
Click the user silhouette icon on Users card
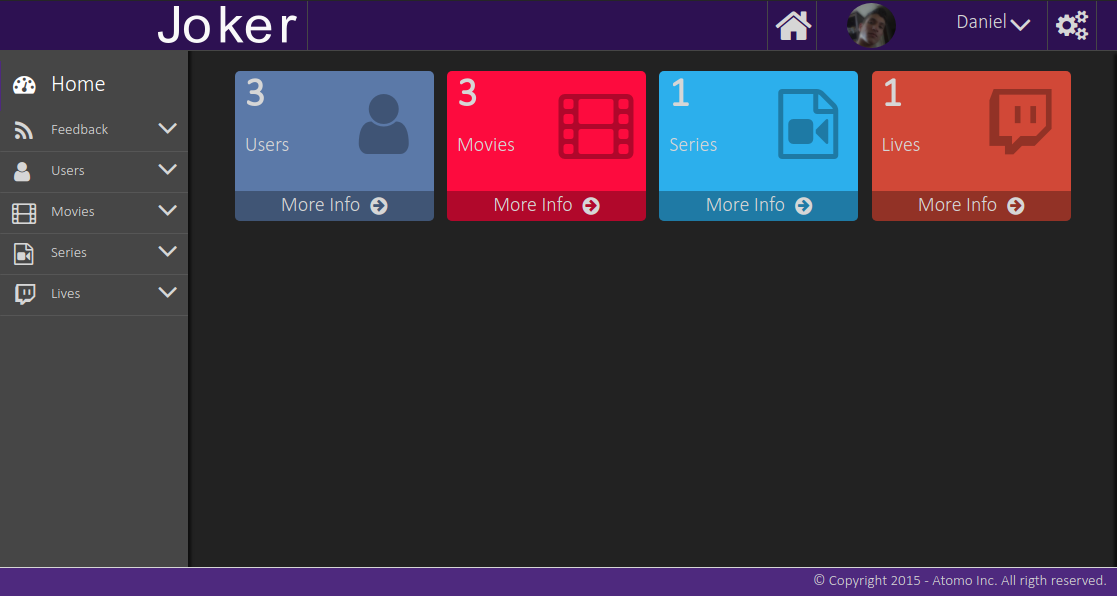pos(383,125)
